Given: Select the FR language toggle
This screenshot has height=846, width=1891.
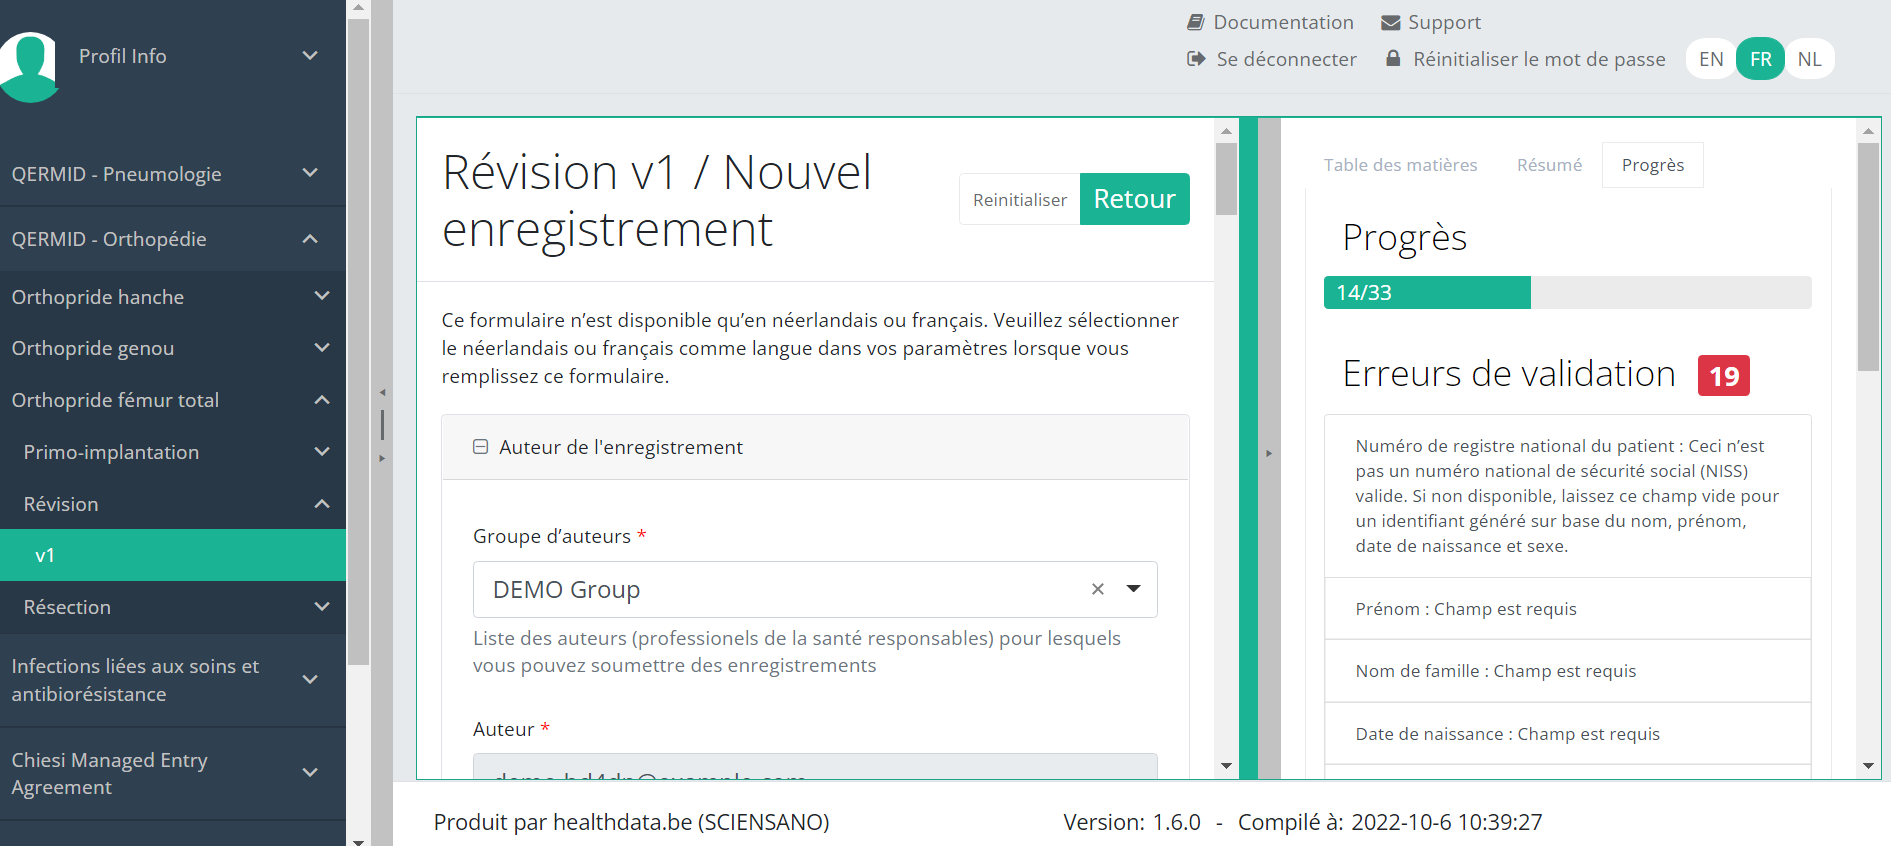Looking at the screenshot, I should click(1760, 59).
